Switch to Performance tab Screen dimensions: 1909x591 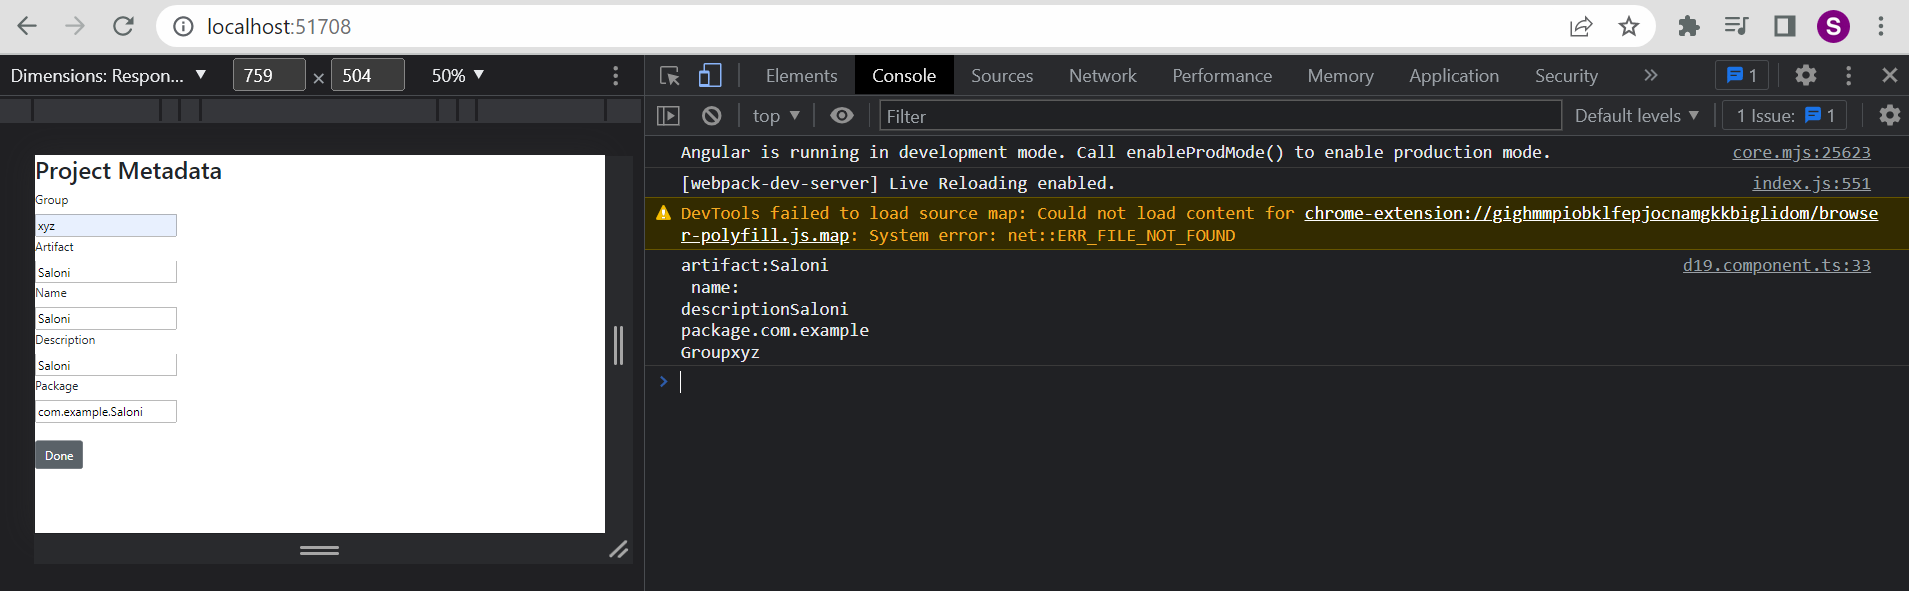click(1222, 76)
